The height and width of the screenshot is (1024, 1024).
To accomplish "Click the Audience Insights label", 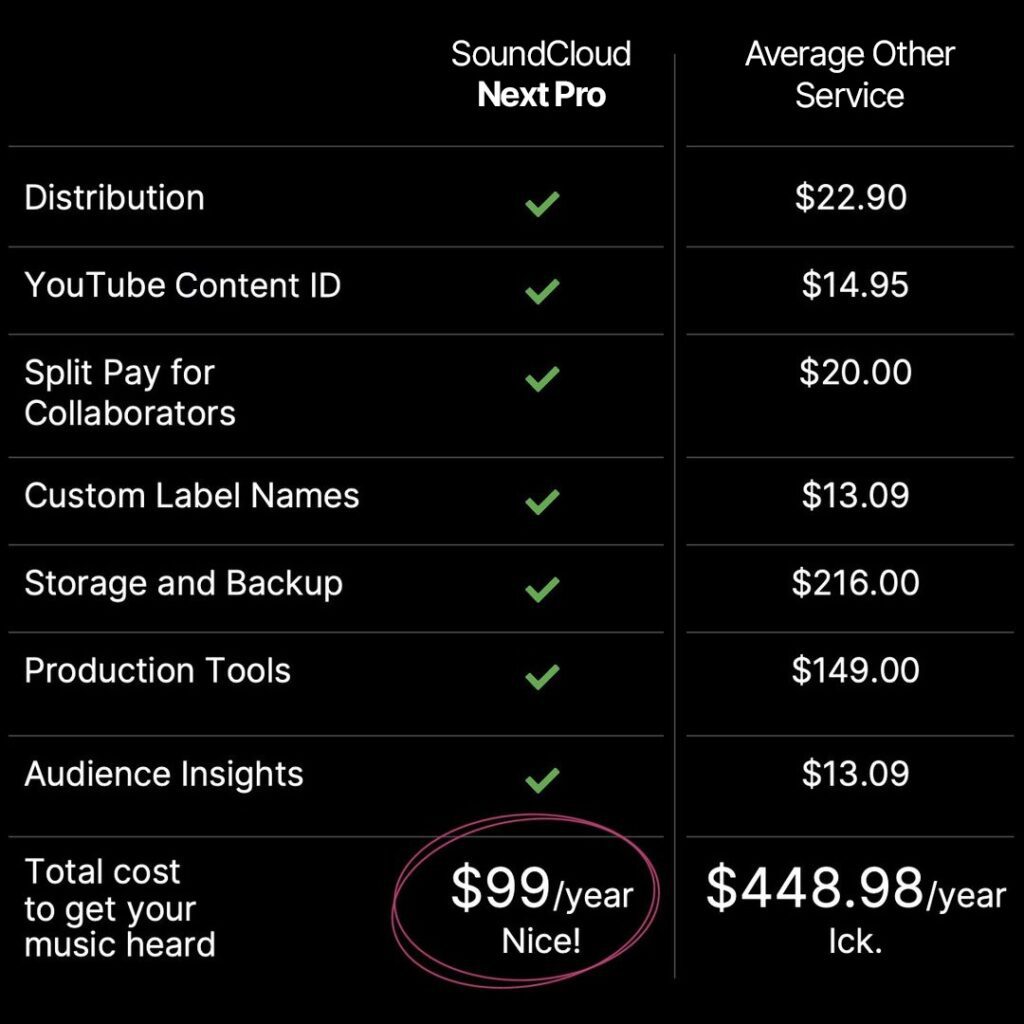I will point(163,774).
